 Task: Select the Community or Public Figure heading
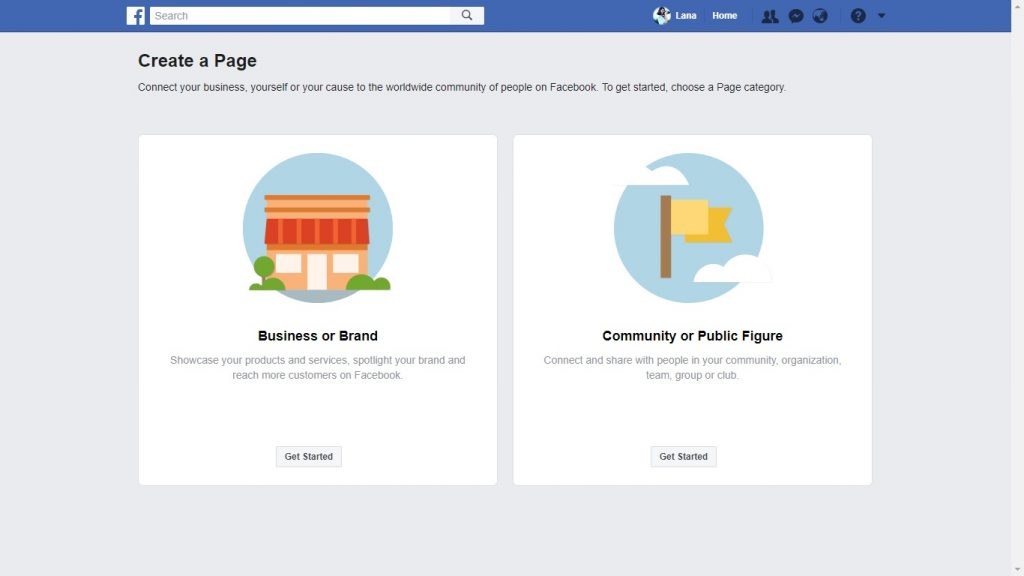(692, 336)
